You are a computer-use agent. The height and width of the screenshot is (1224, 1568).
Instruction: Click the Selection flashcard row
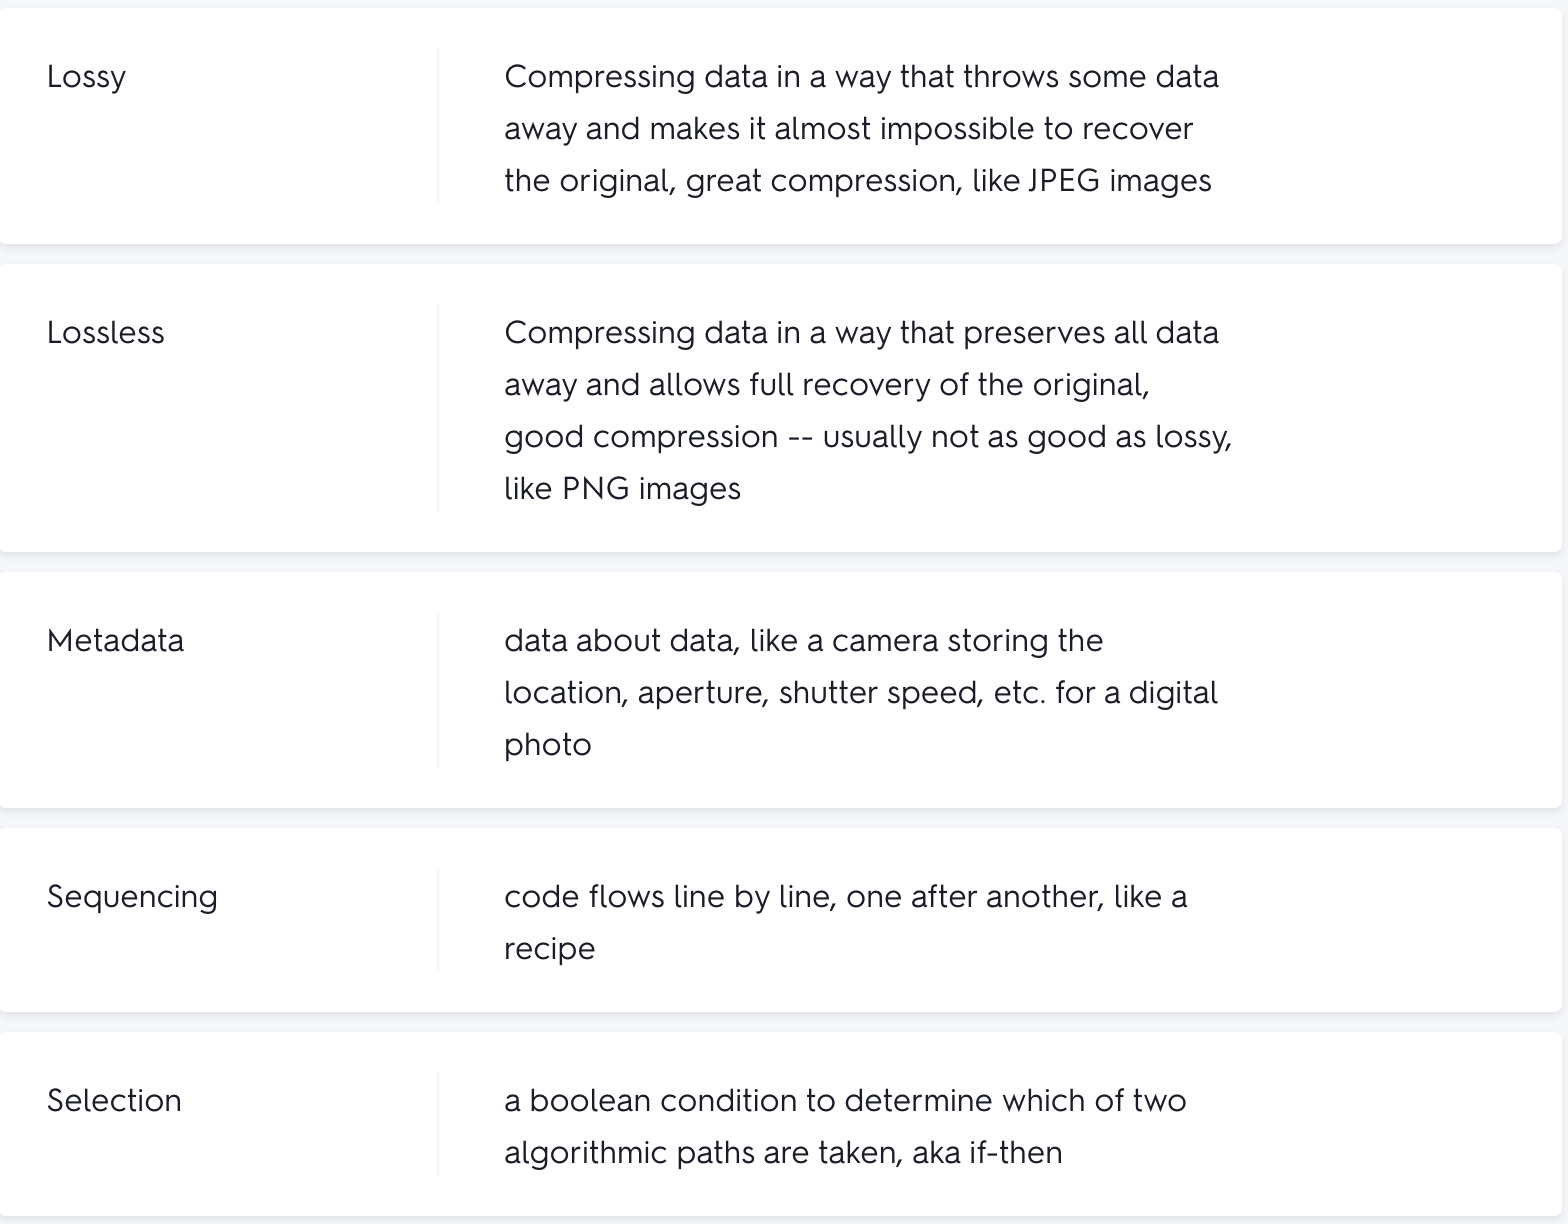tap(780, 1124)
